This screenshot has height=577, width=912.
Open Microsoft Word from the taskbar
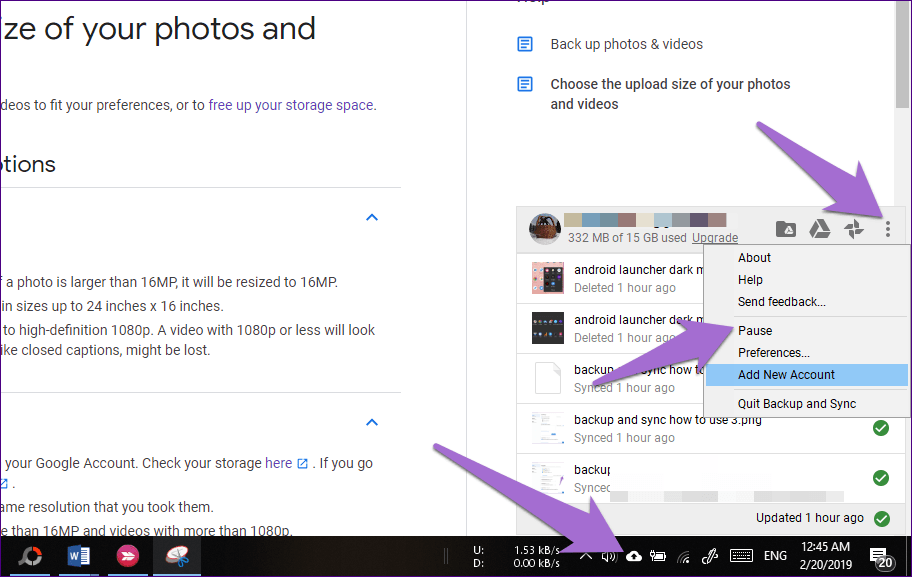[79, 557]
